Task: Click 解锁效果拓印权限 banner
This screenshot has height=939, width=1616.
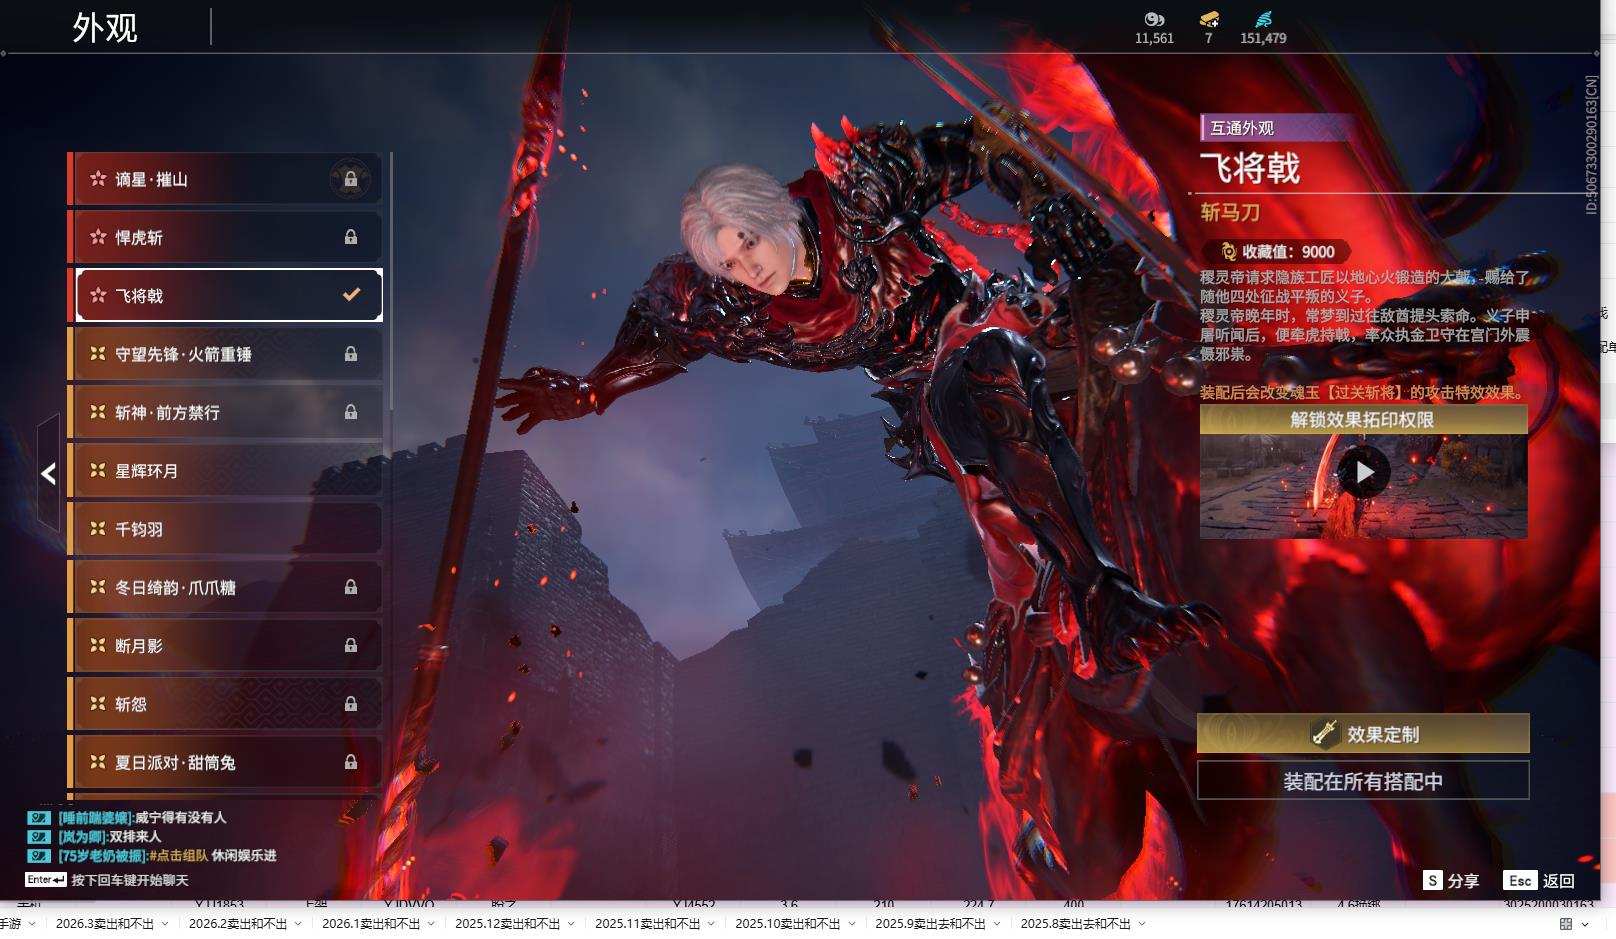Action: tap(1364, 420)
